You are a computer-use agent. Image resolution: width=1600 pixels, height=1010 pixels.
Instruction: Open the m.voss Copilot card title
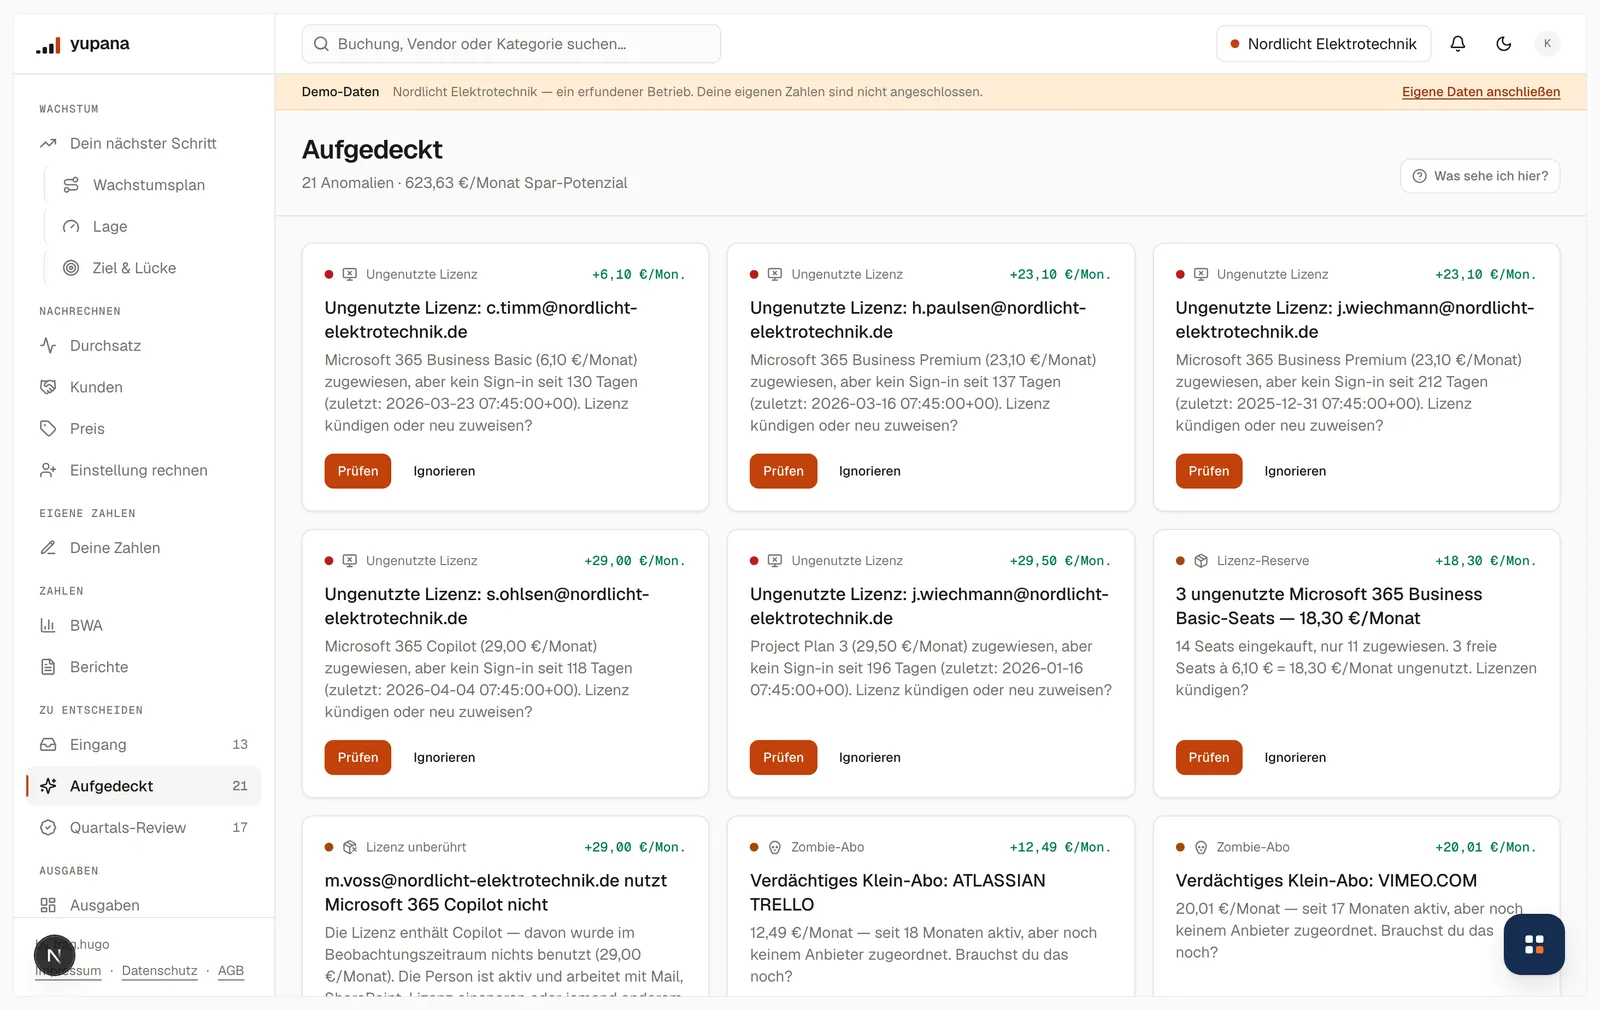tap(496, 892)
